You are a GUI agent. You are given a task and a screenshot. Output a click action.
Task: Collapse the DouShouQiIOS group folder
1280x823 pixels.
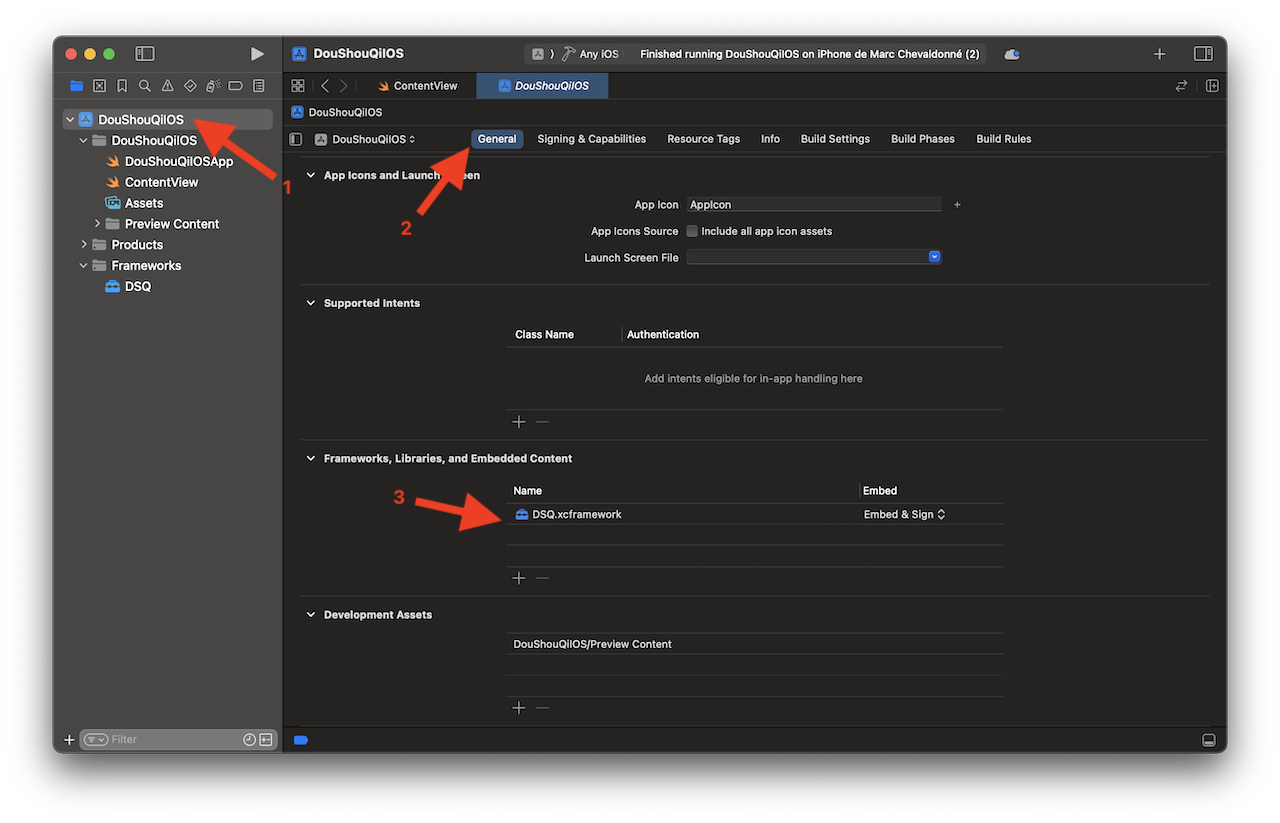tap(84, 141)
